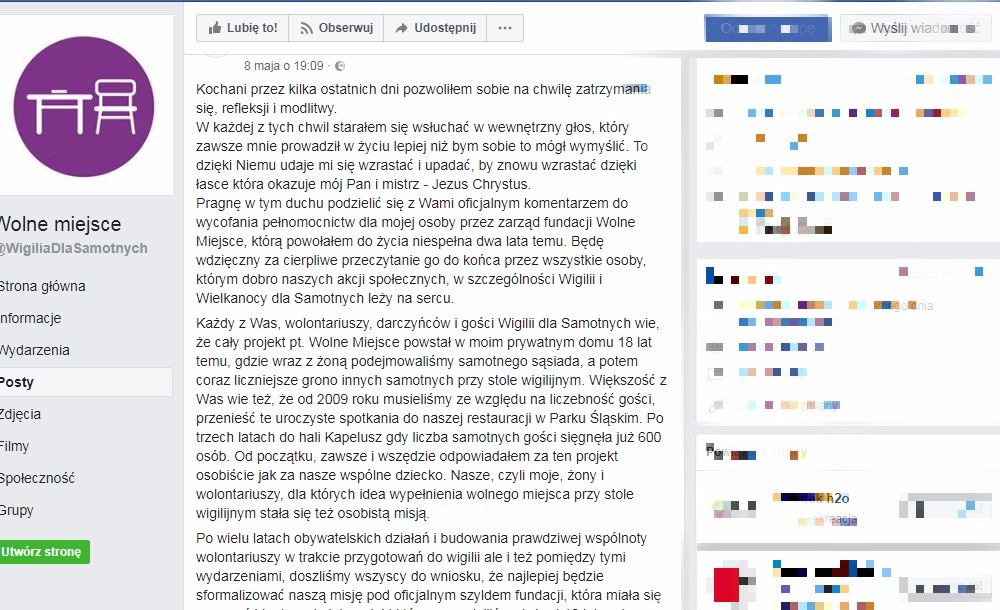Click the purple table and chair logo
The image size is (1000, 610).
pos(84,106)
